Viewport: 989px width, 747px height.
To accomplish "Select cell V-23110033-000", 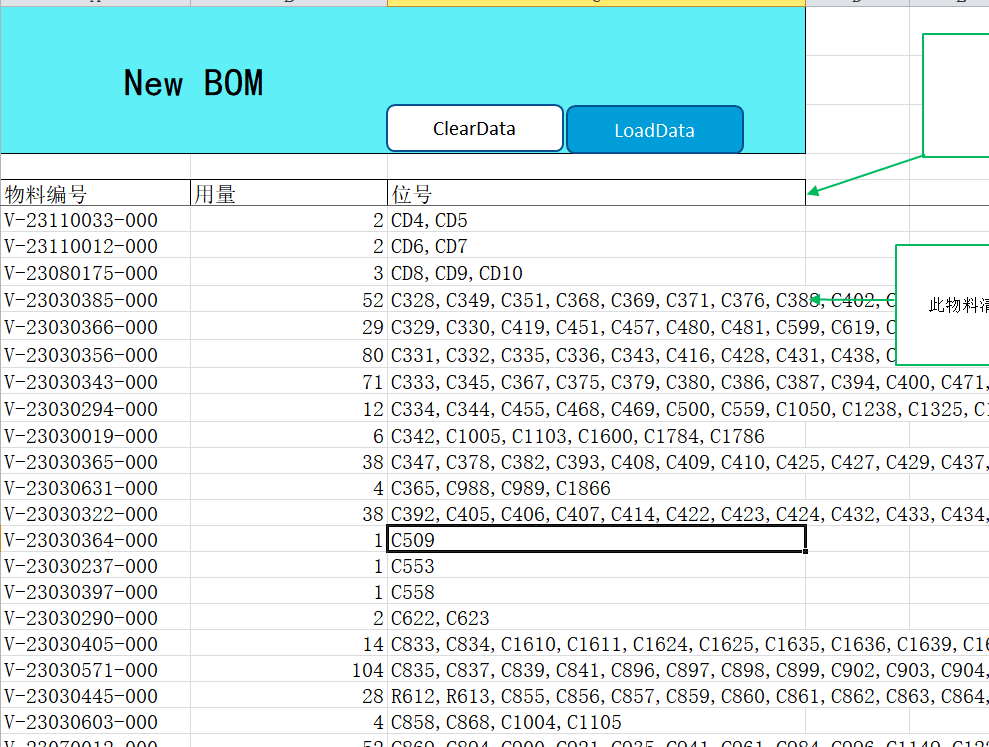I will tap(95, 220).
